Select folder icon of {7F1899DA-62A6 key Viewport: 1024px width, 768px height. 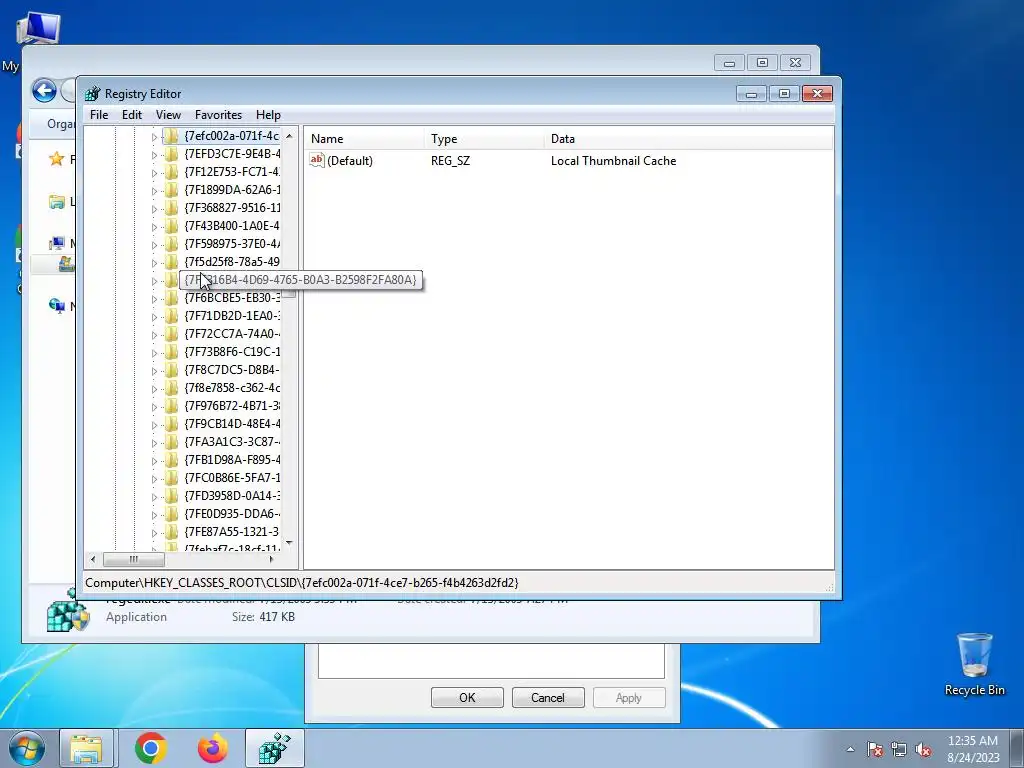point(171,190)
